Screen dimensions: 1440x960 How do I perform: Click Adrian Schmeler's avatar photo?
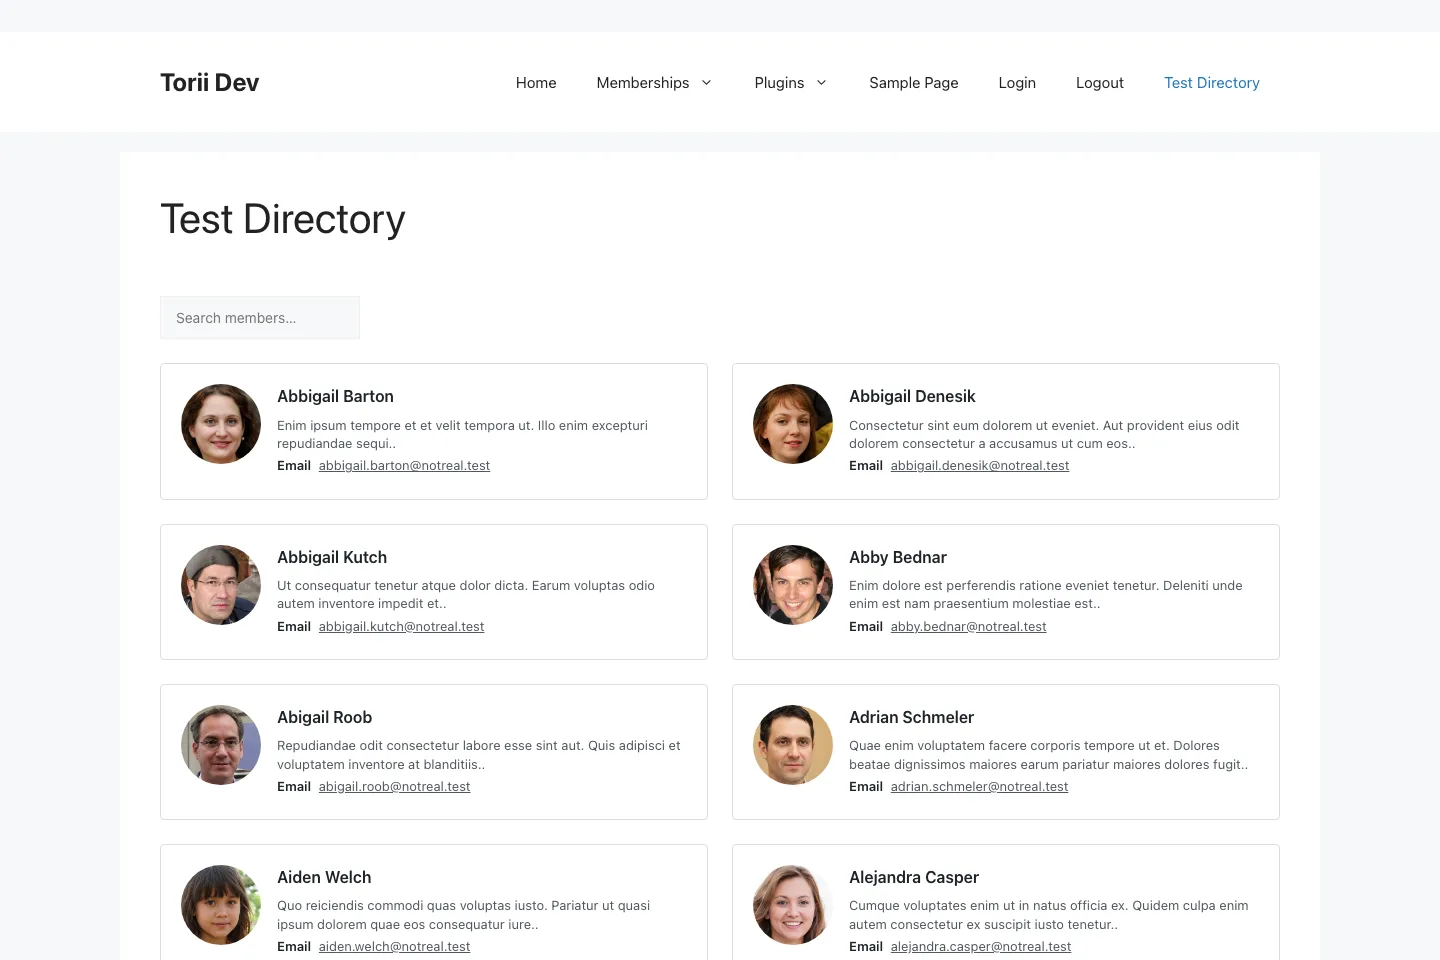(x=793, y=745)
